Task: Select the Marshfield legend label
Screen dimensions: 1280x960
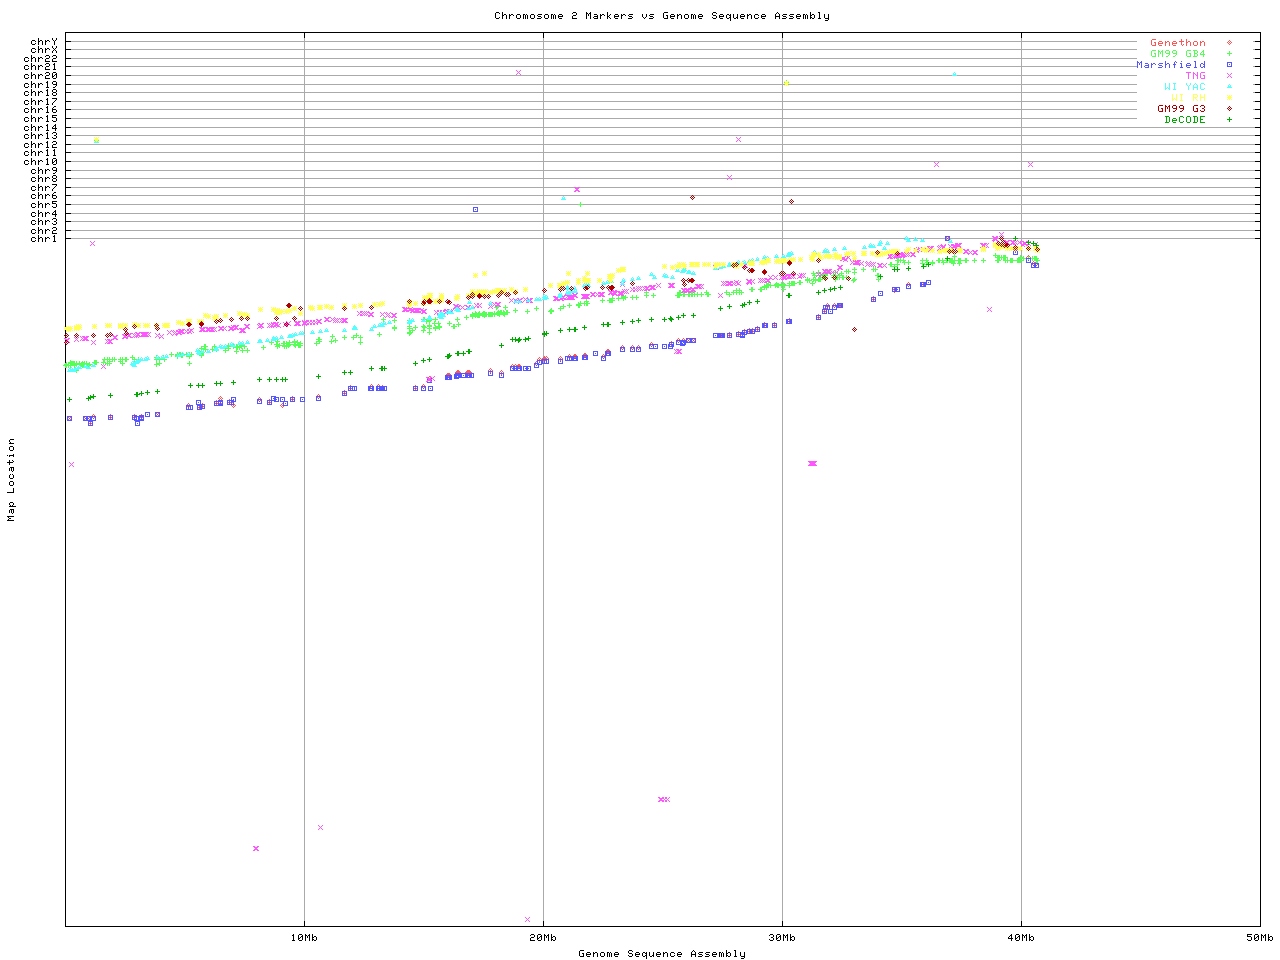Action: click(x=1170, y=65)
